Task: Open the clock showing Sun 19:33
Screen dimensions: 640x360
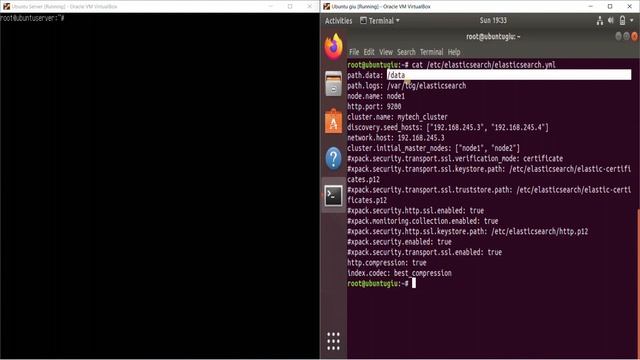Action: point(493,20)
